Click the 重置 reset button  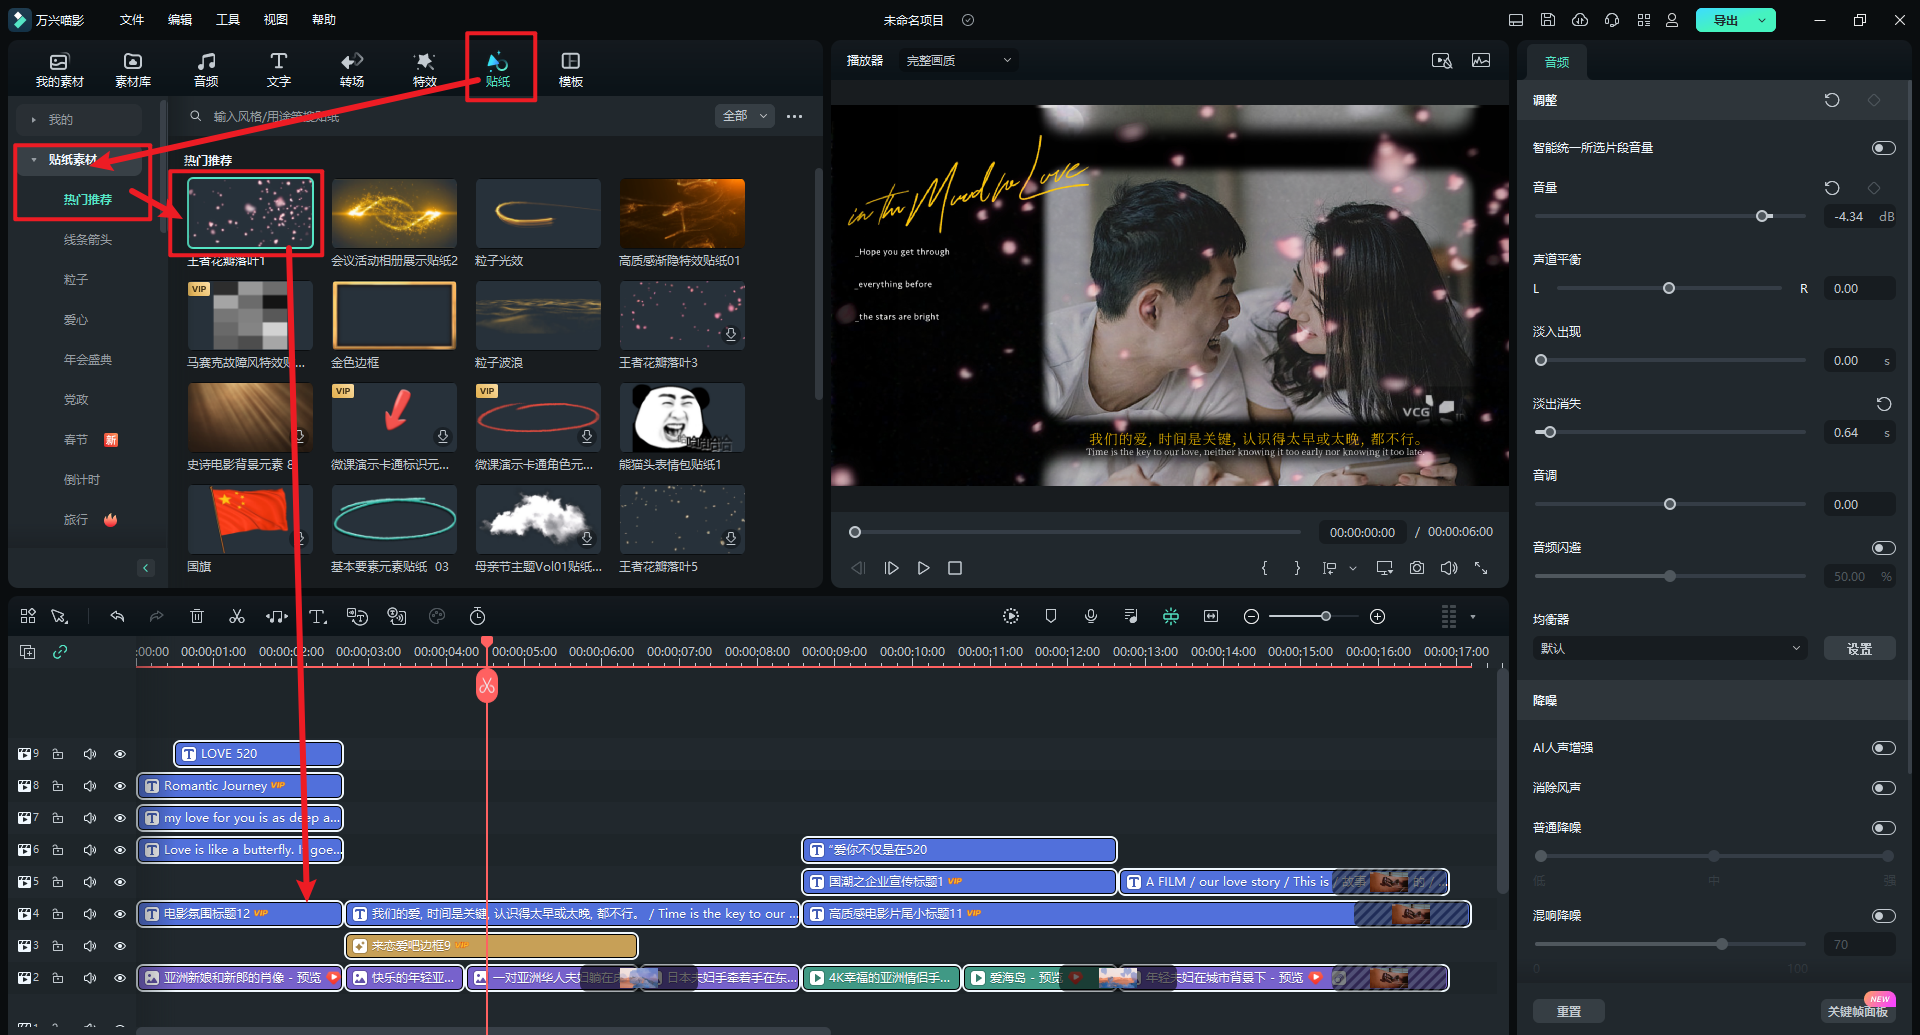tap(1568, 1011)
